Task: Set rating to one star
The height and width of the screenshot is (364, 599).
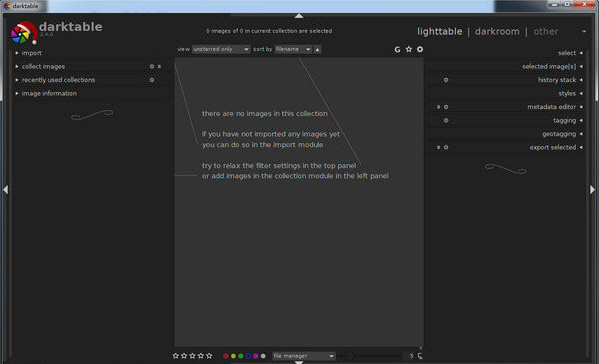Action: [x=176, y=356]
